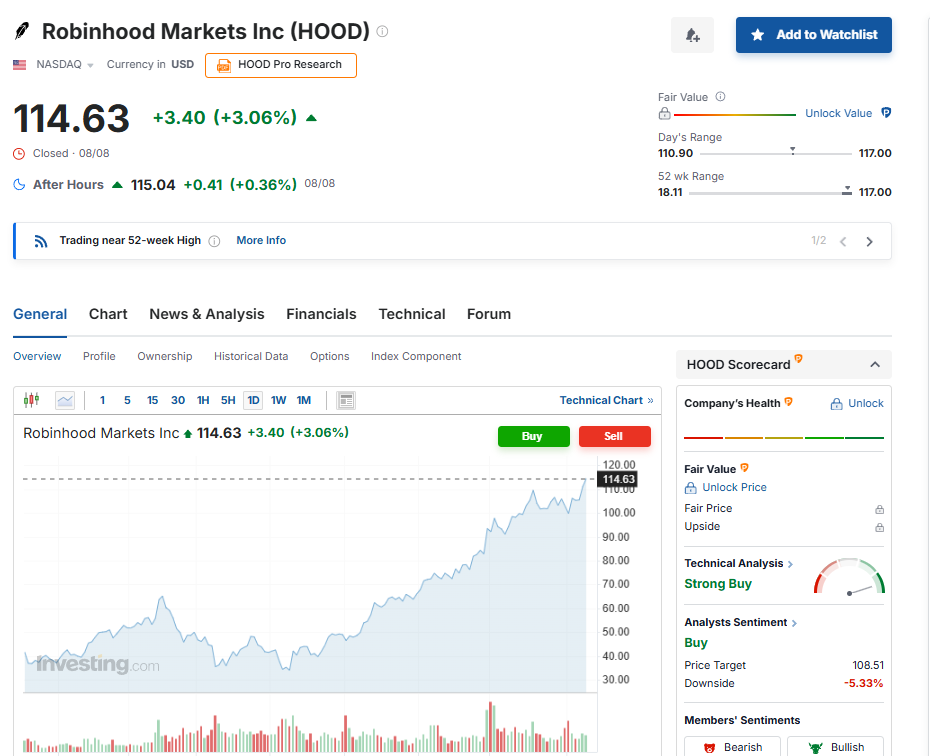Select candlestick chart type icon

pos(31,400)
